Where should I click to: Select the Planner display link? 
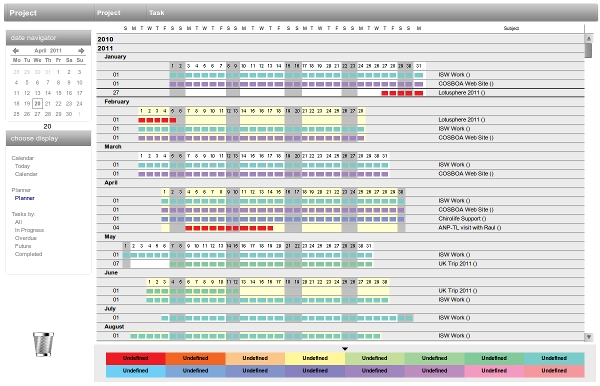pos(24,198)
